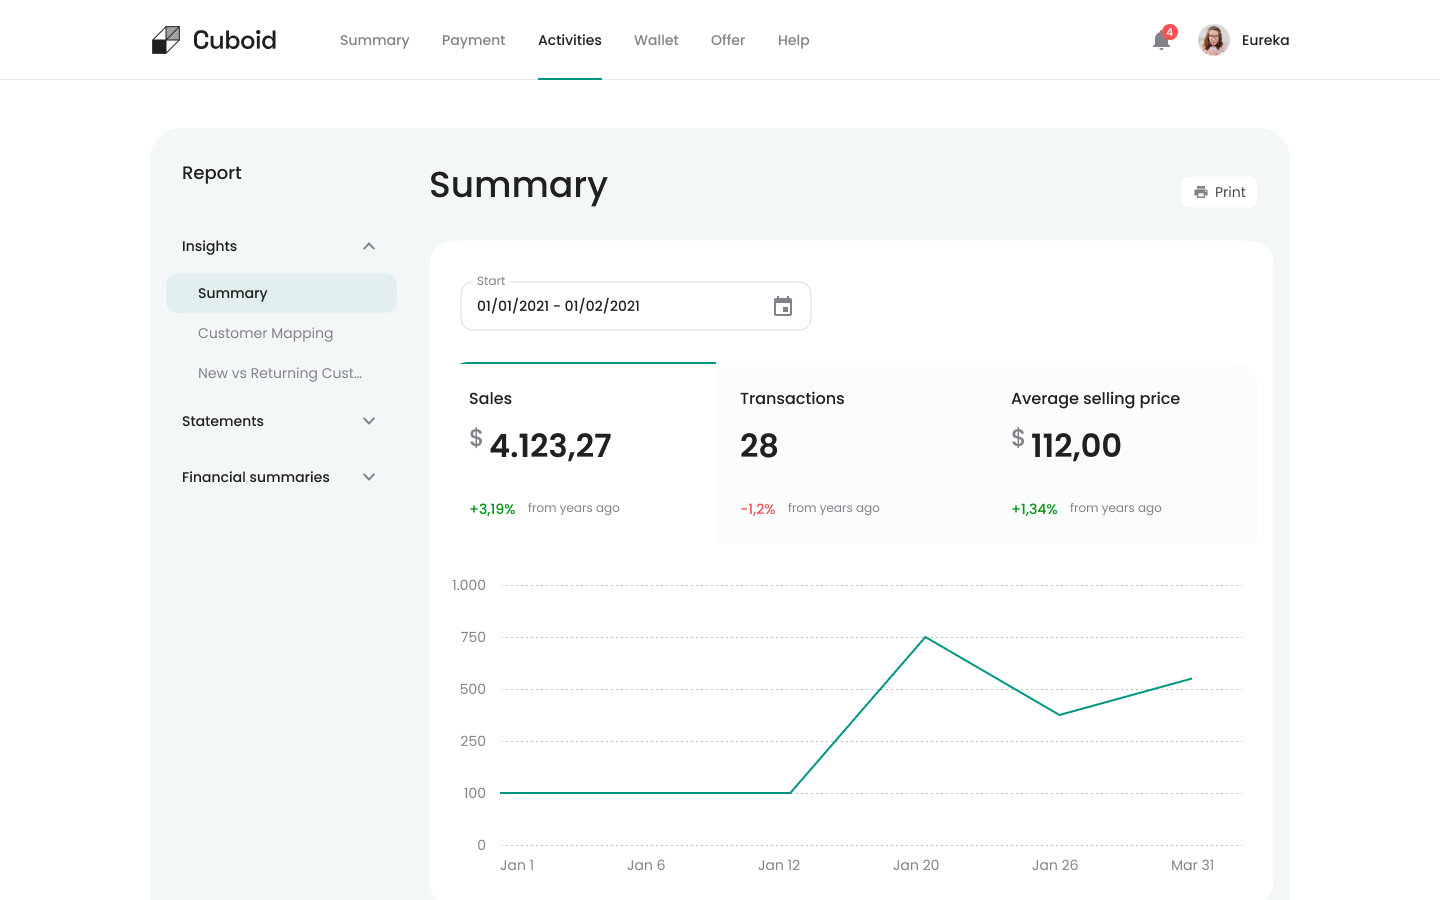The height and width of the screenshot is (900, 1440).
Task: Select the Average selling price card
Action: [1123, 452]
